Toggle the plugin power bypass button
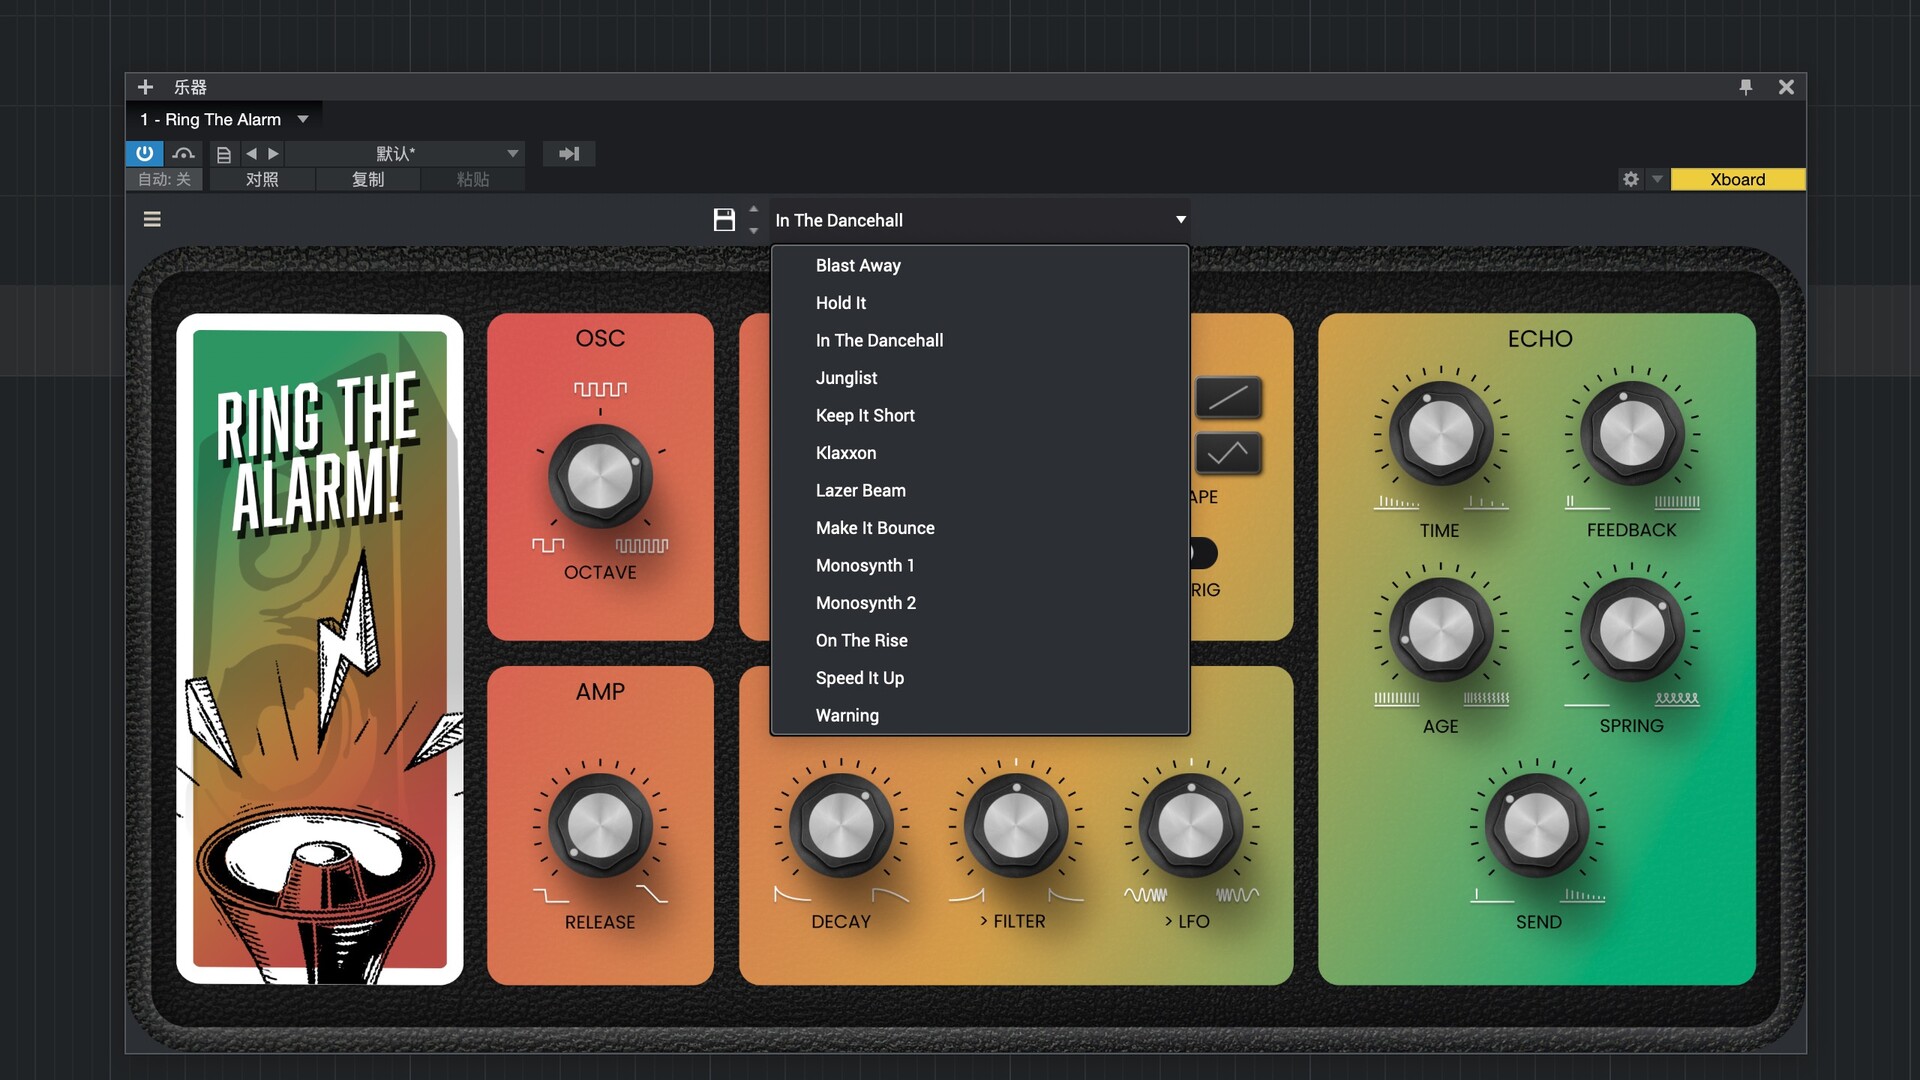The height and width of the screenshot is (1080, 1920). [x=144, y=153]
